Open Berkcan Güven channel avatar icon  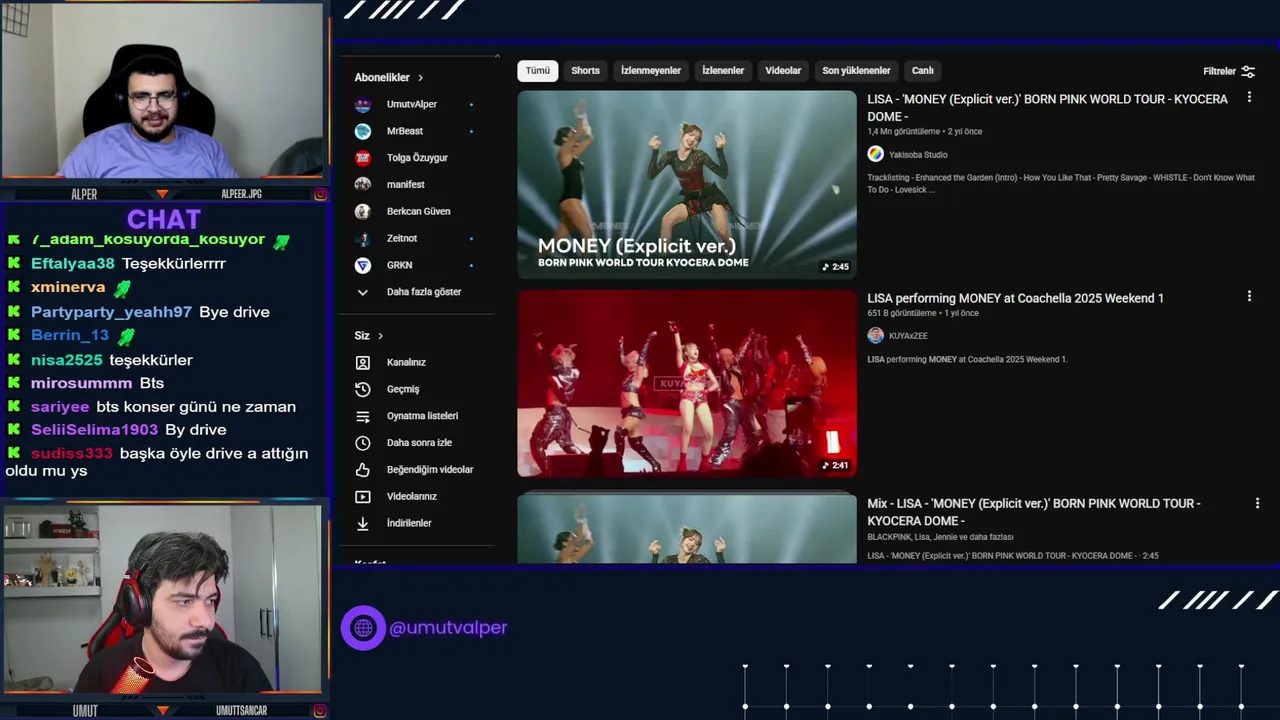tap(363, 211)
